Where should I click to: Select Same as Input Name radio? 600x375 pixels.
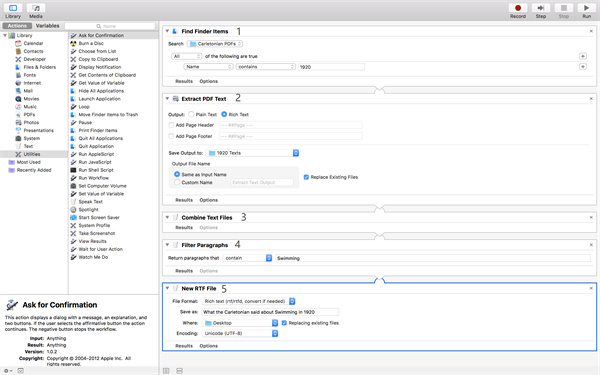tap(177, 174)
